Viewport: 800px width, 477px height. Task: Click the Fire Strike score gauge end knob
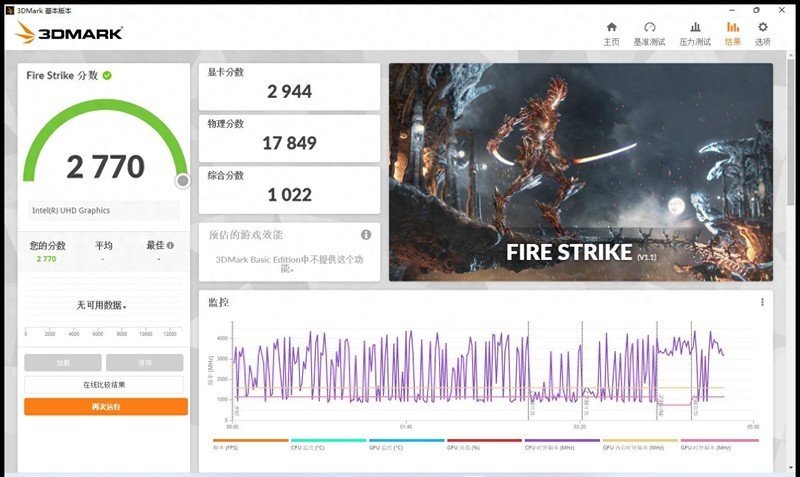tap(182, 181)
